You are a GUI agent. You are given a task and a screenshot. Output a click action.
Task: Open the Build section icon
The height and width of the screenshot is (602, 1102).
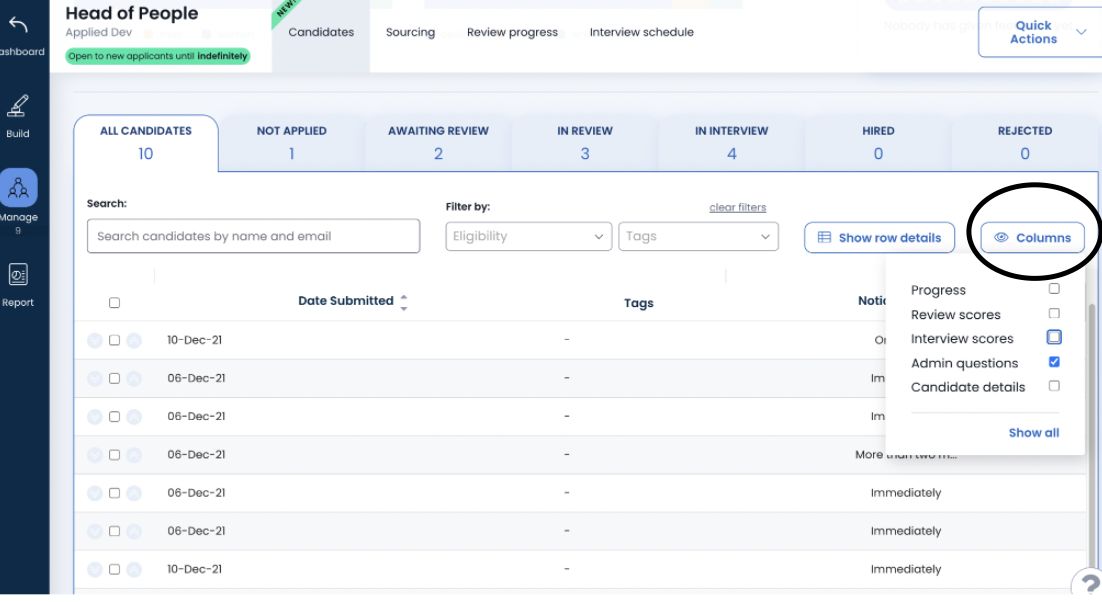(18, 106)
